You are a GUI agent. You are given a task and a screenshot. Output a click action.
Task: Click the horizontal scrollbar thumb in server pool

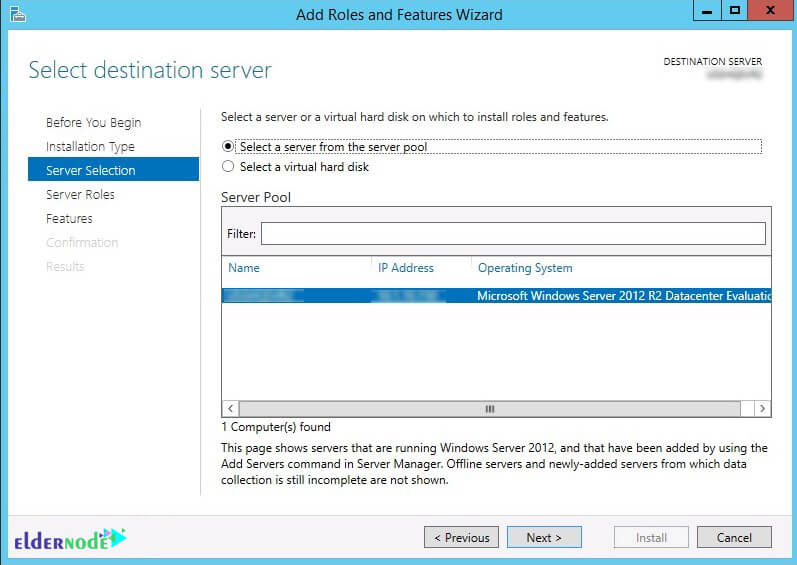click(x=489, y=409)
